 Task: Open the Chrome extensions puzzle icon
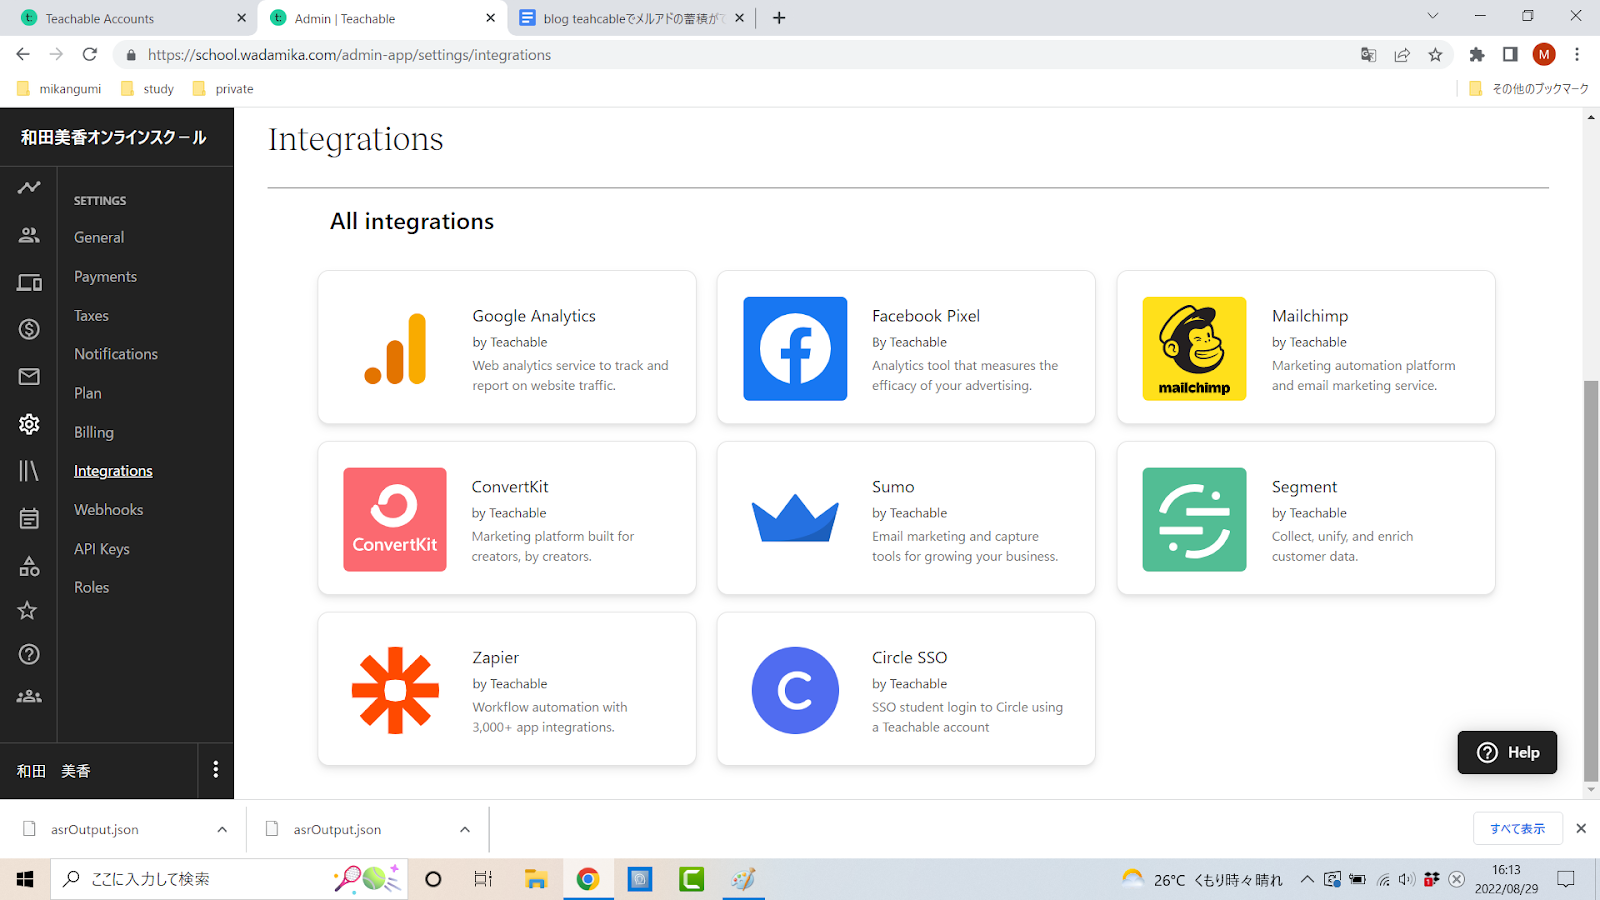click(x=1477, y=55)
